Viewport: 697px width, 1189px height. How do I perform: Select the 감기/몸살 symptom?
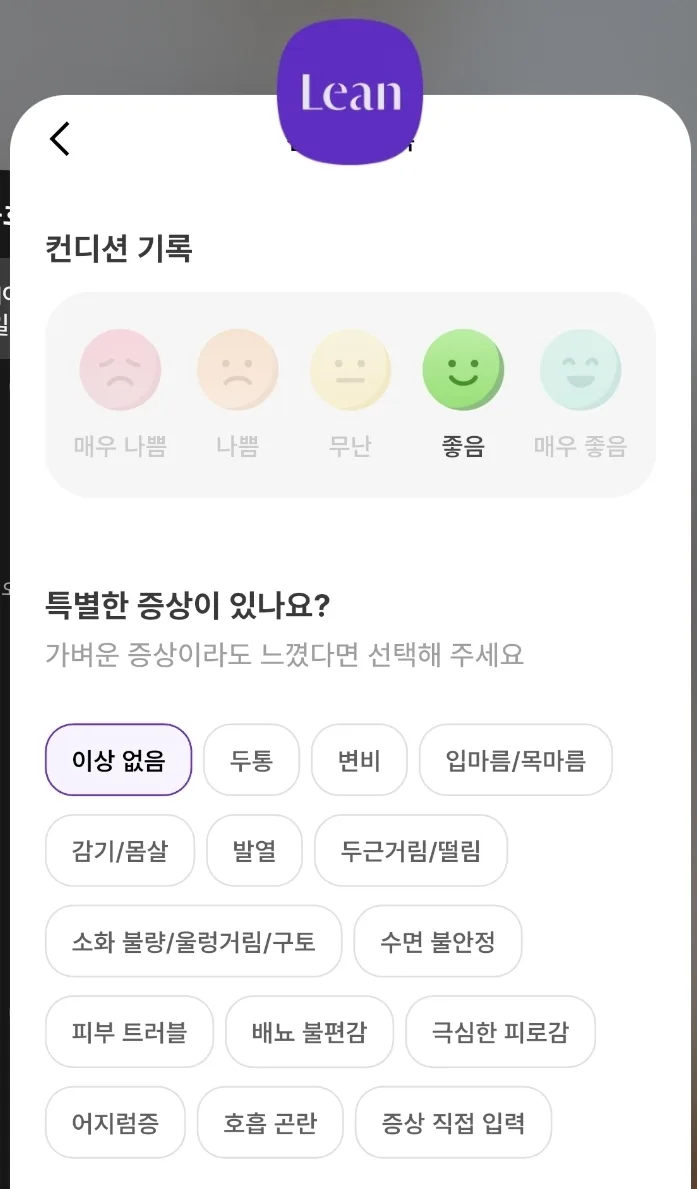tap(120, 851)
